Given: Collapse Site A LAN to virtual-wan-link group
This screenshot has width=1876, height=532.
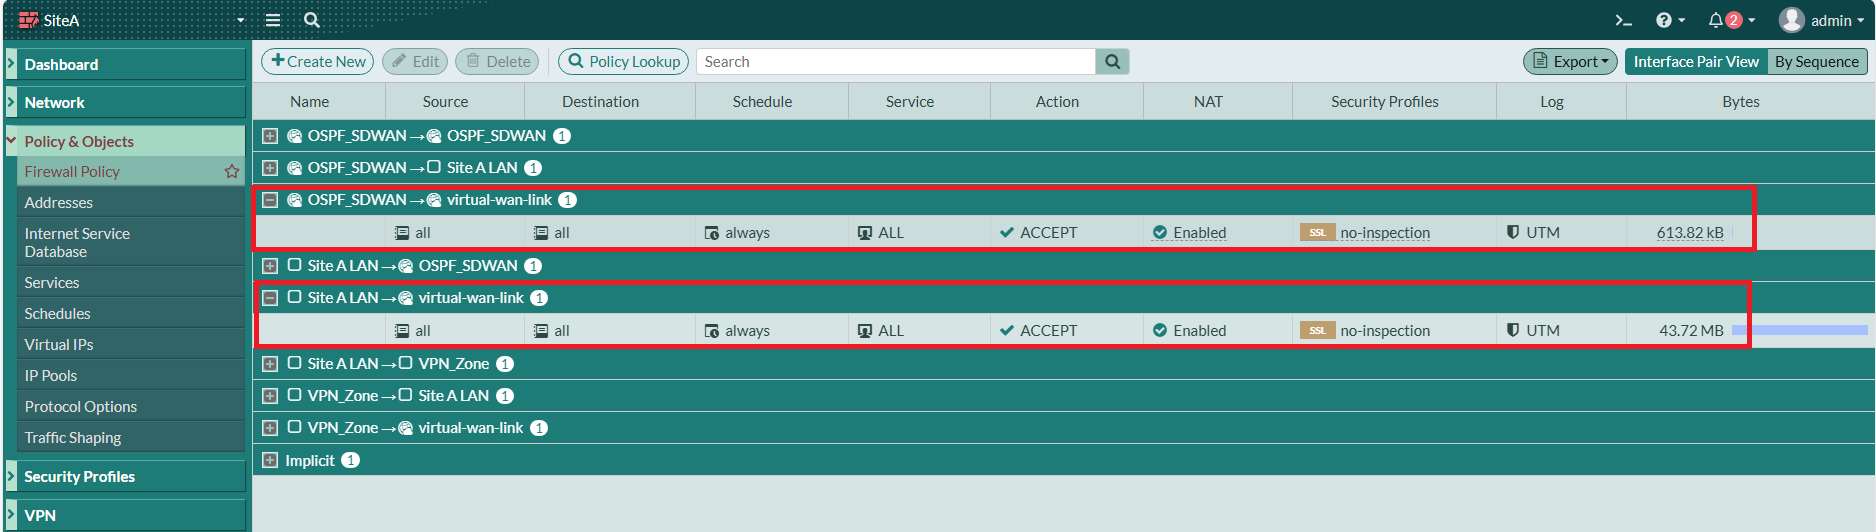Looking at the screenshot, I should 270,298.
